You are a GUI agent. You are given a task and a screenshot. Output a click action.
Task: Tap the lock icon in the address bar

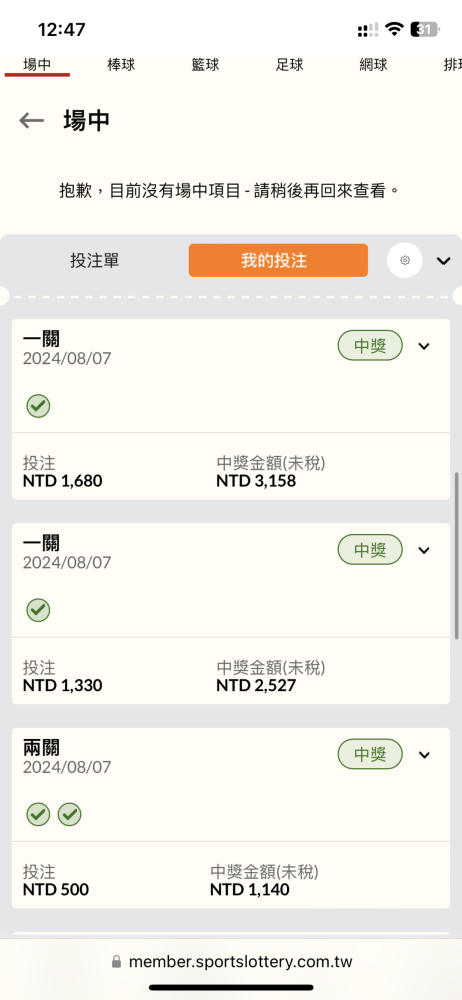(116, 961)
